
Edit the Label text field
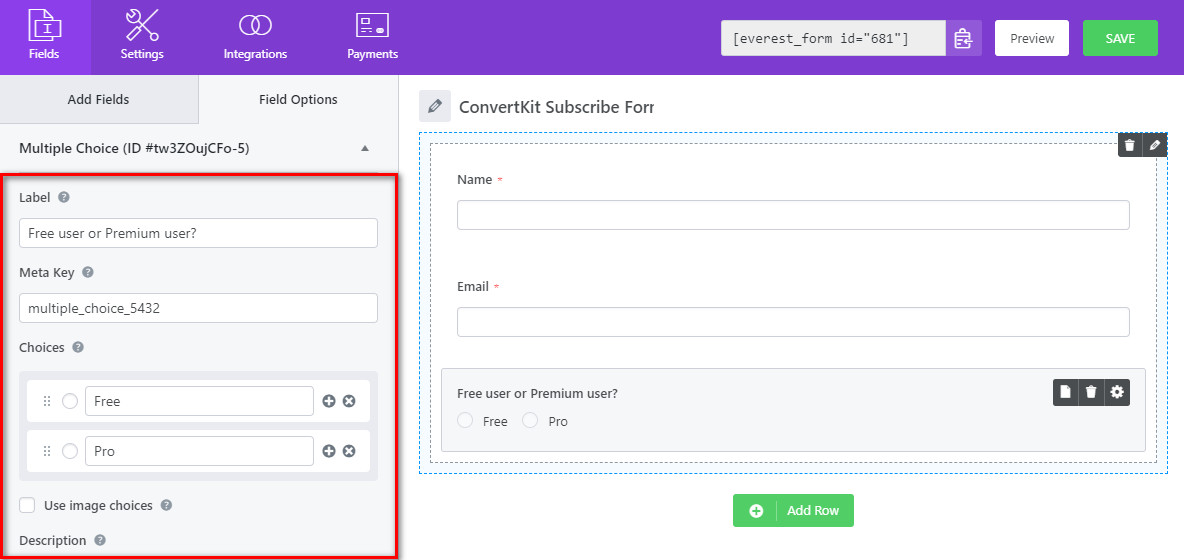(x=198, y=233)
